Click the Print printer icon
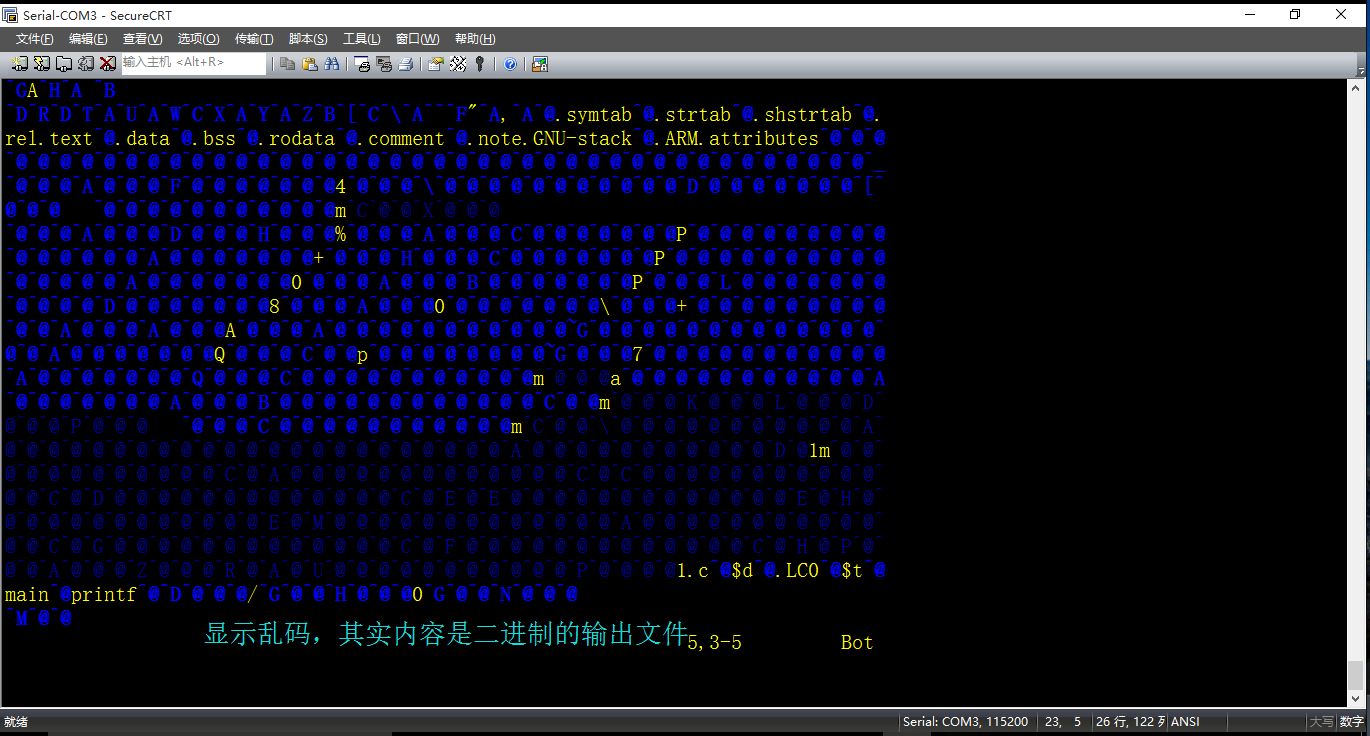 [406, 64]
